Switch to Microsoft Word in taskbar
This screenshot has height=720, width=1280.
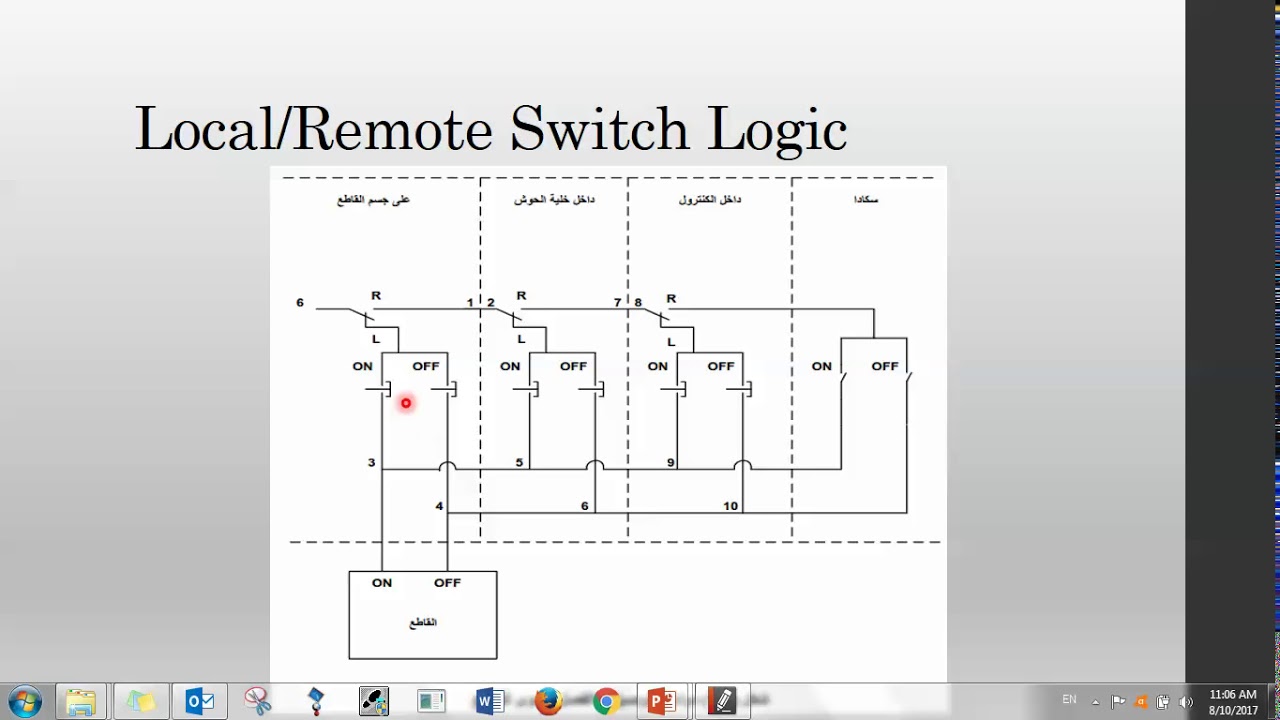[490, 701]
